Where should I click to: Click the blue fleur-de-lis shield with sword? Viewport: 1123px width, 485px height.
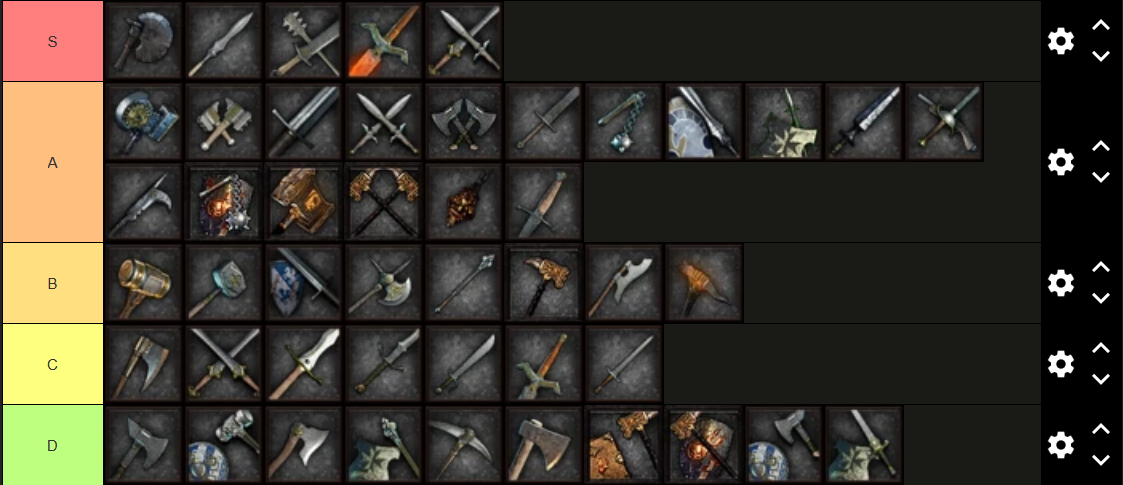coord(304,284)
